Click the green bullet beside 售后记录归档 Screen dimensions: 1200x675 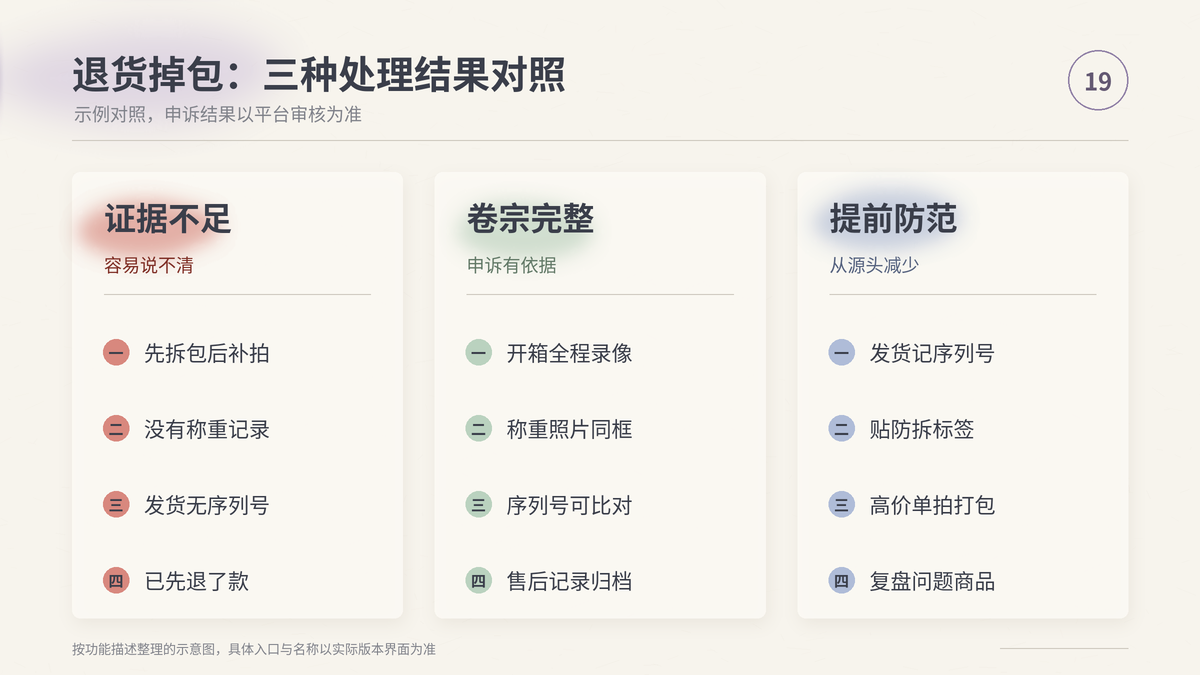coord(479,581)
